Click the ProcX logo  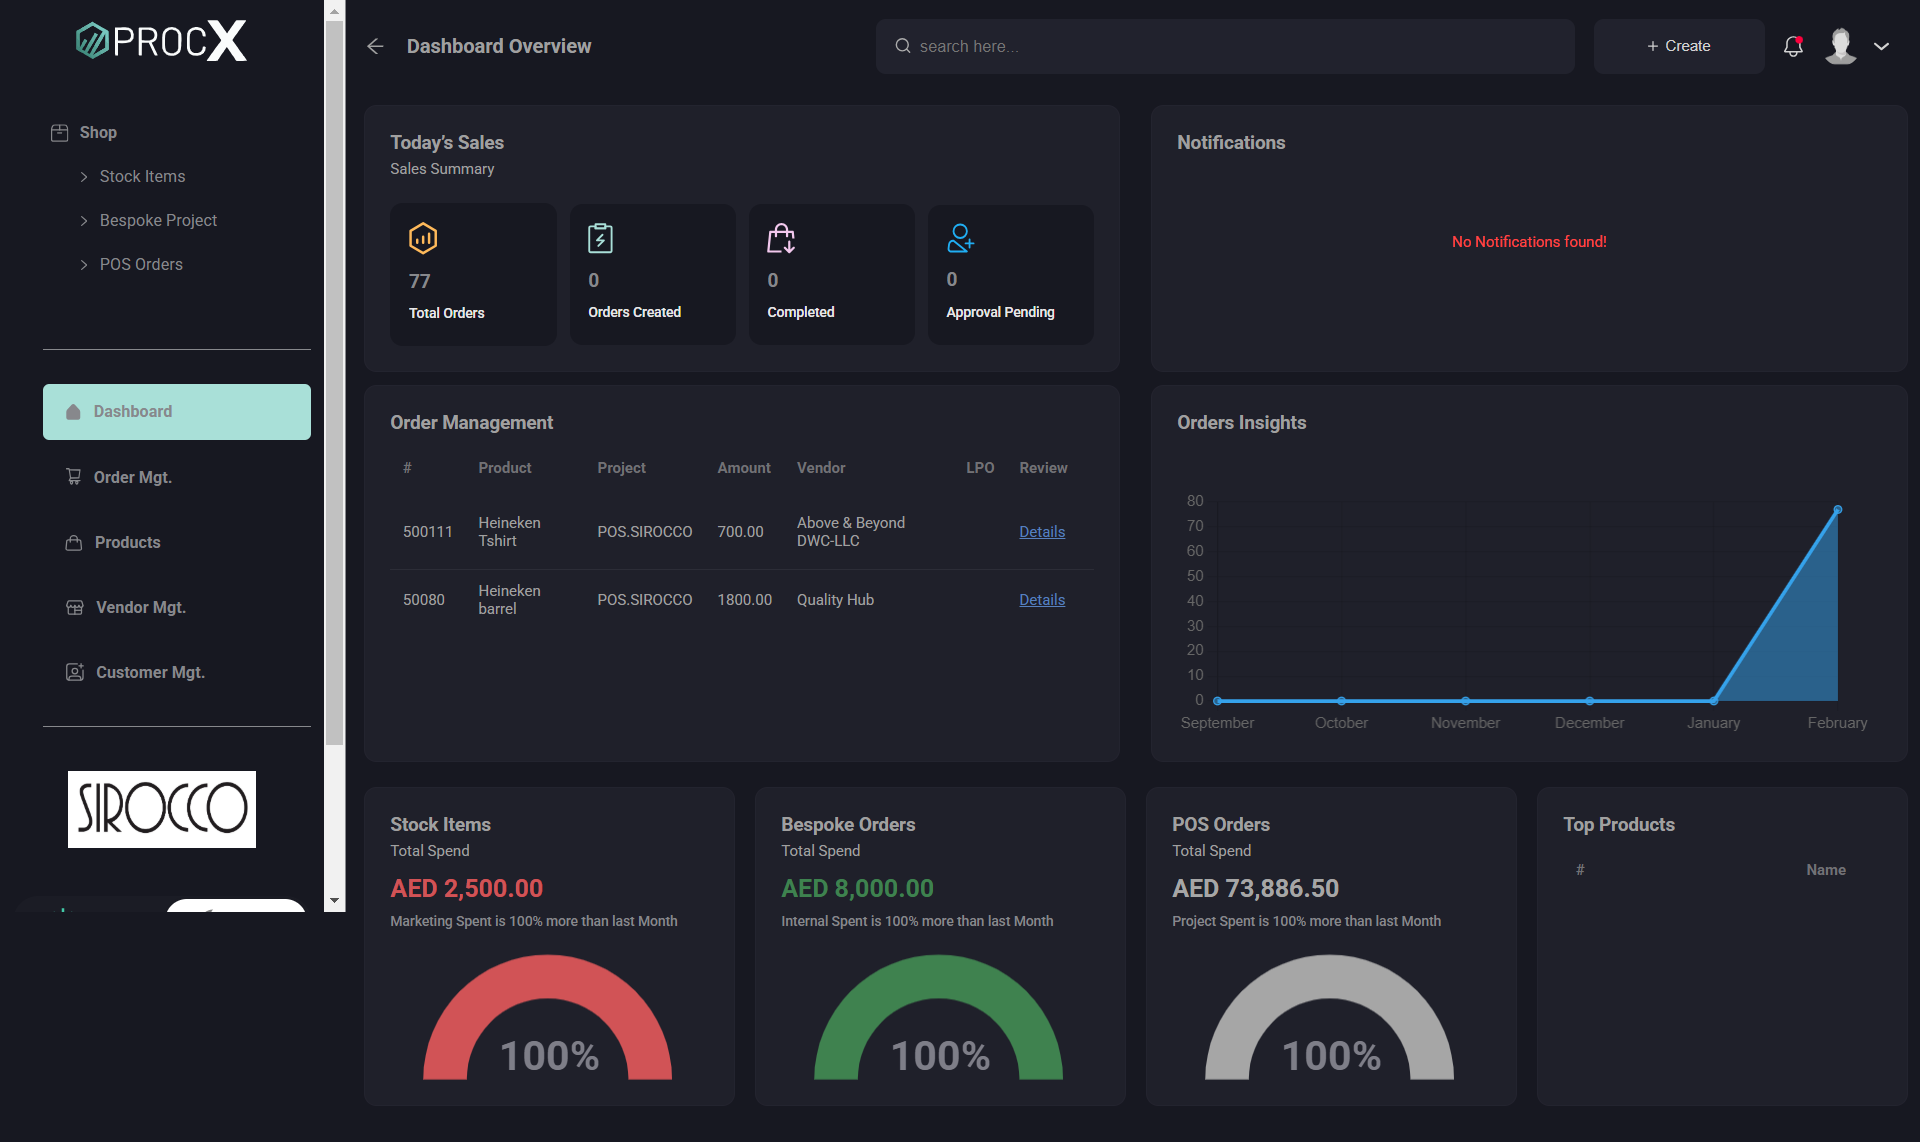[161, 41]
